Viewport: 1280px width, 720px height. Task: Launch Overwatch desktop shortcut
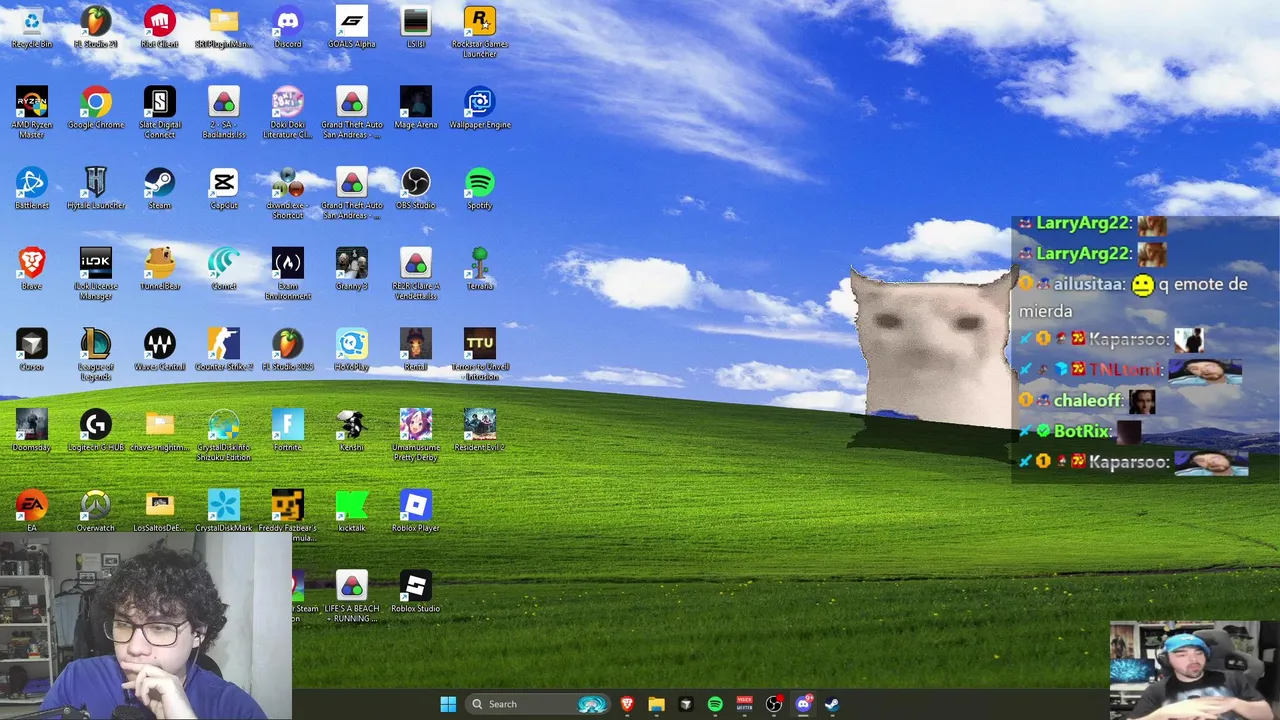[96, 512]
